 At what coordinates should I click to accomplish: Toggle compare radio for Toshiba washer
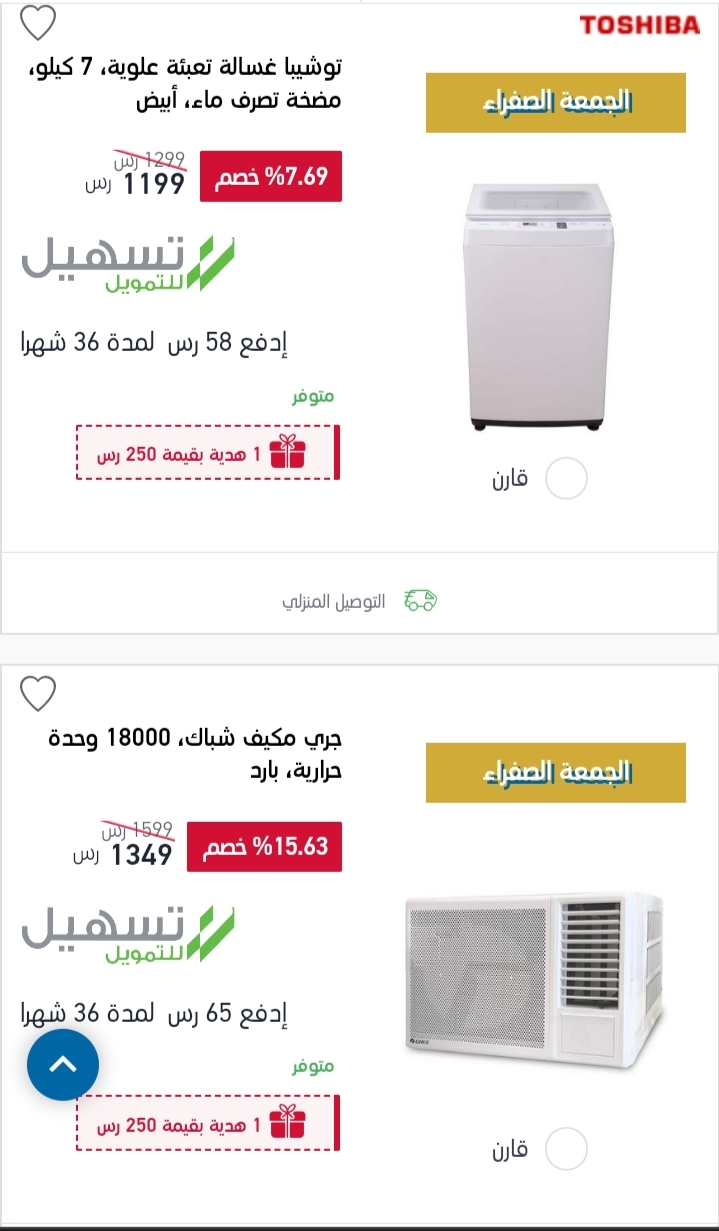coord(566,479)
